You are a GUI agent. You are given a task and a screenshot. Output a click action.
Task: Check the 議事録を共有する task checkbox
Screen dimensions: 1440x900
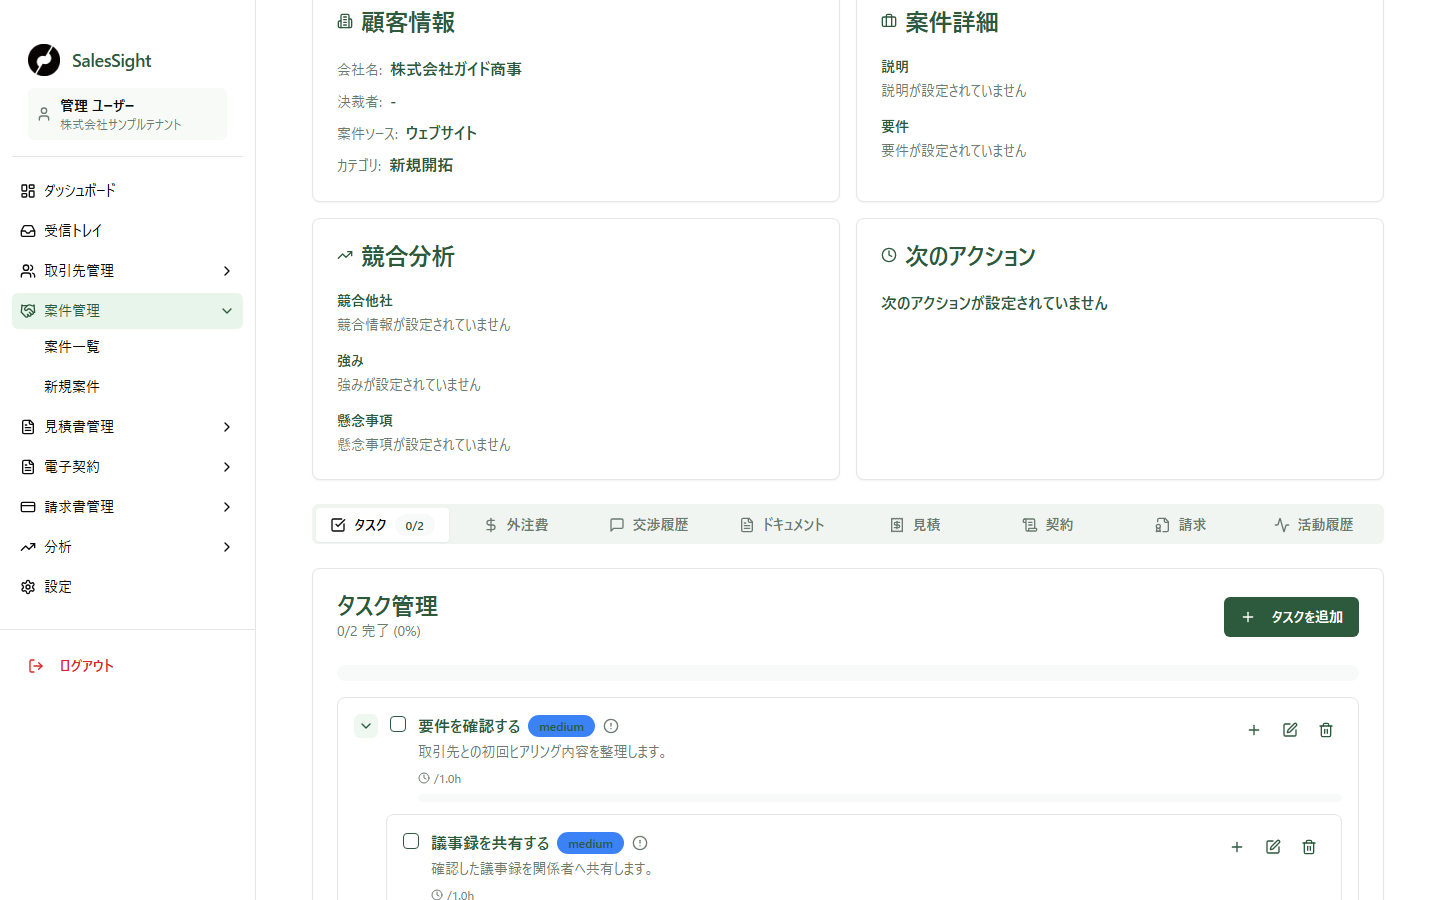411,841
